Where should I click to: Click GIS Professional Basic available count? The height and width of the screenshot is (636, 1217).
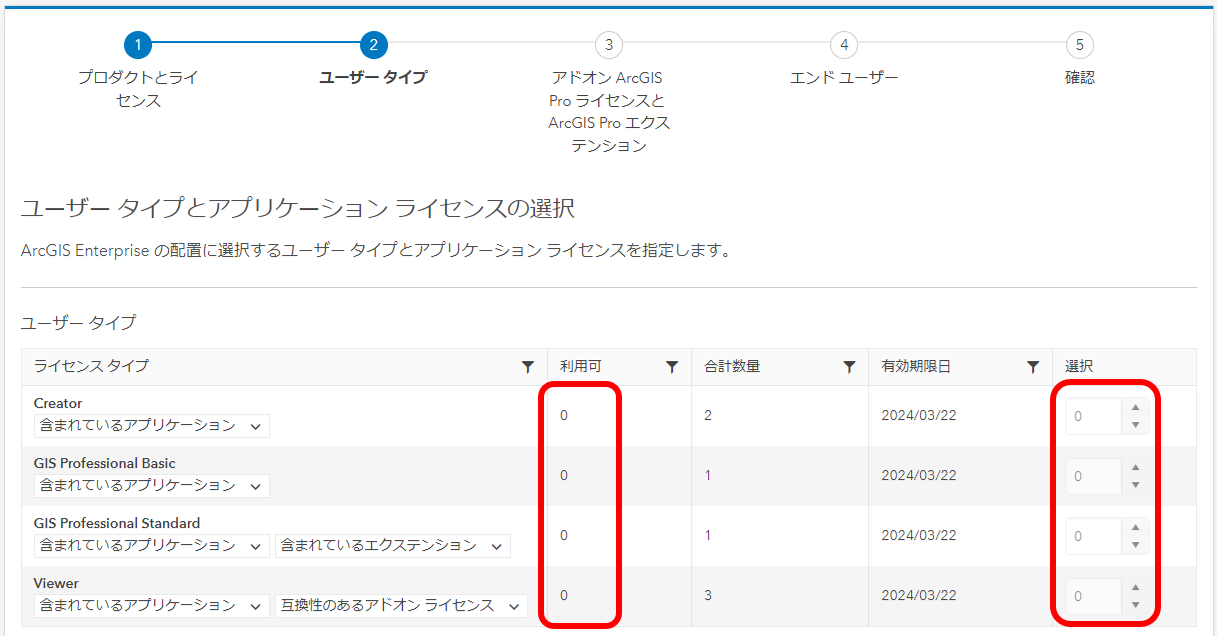(x=564, y=476)
